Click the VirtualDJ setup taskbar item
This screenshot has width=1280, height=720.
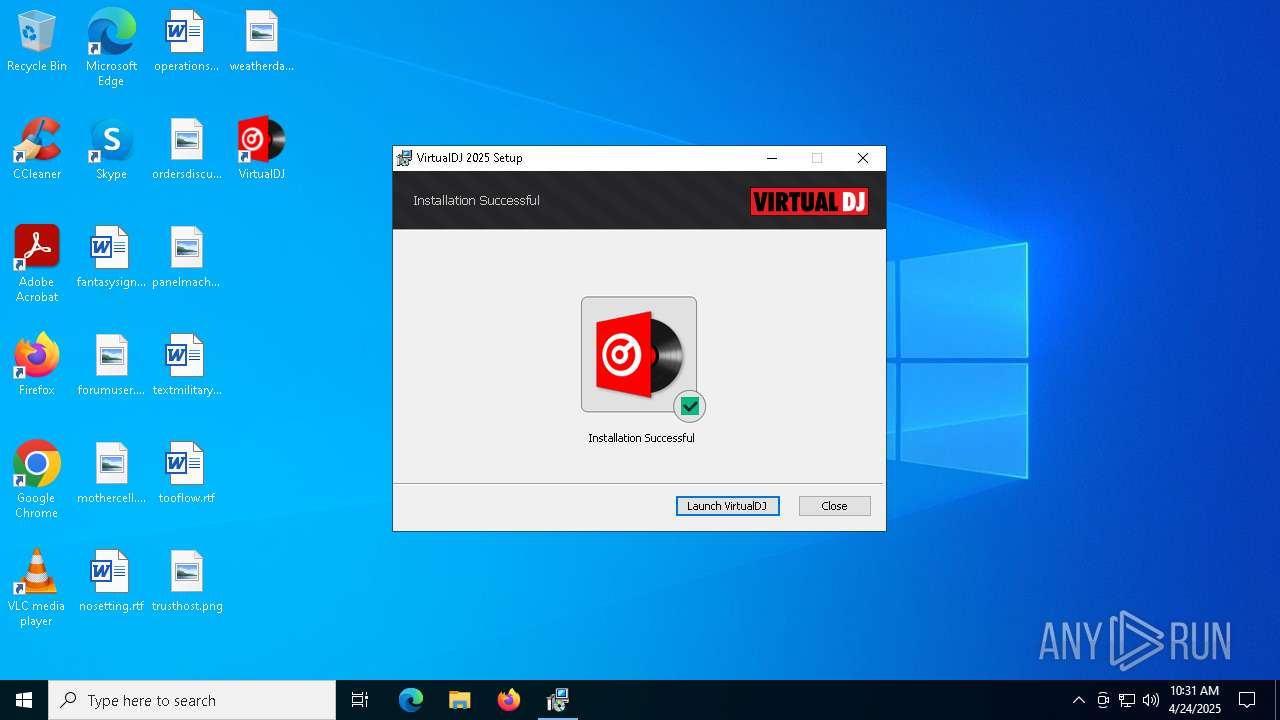coord(558,700)
